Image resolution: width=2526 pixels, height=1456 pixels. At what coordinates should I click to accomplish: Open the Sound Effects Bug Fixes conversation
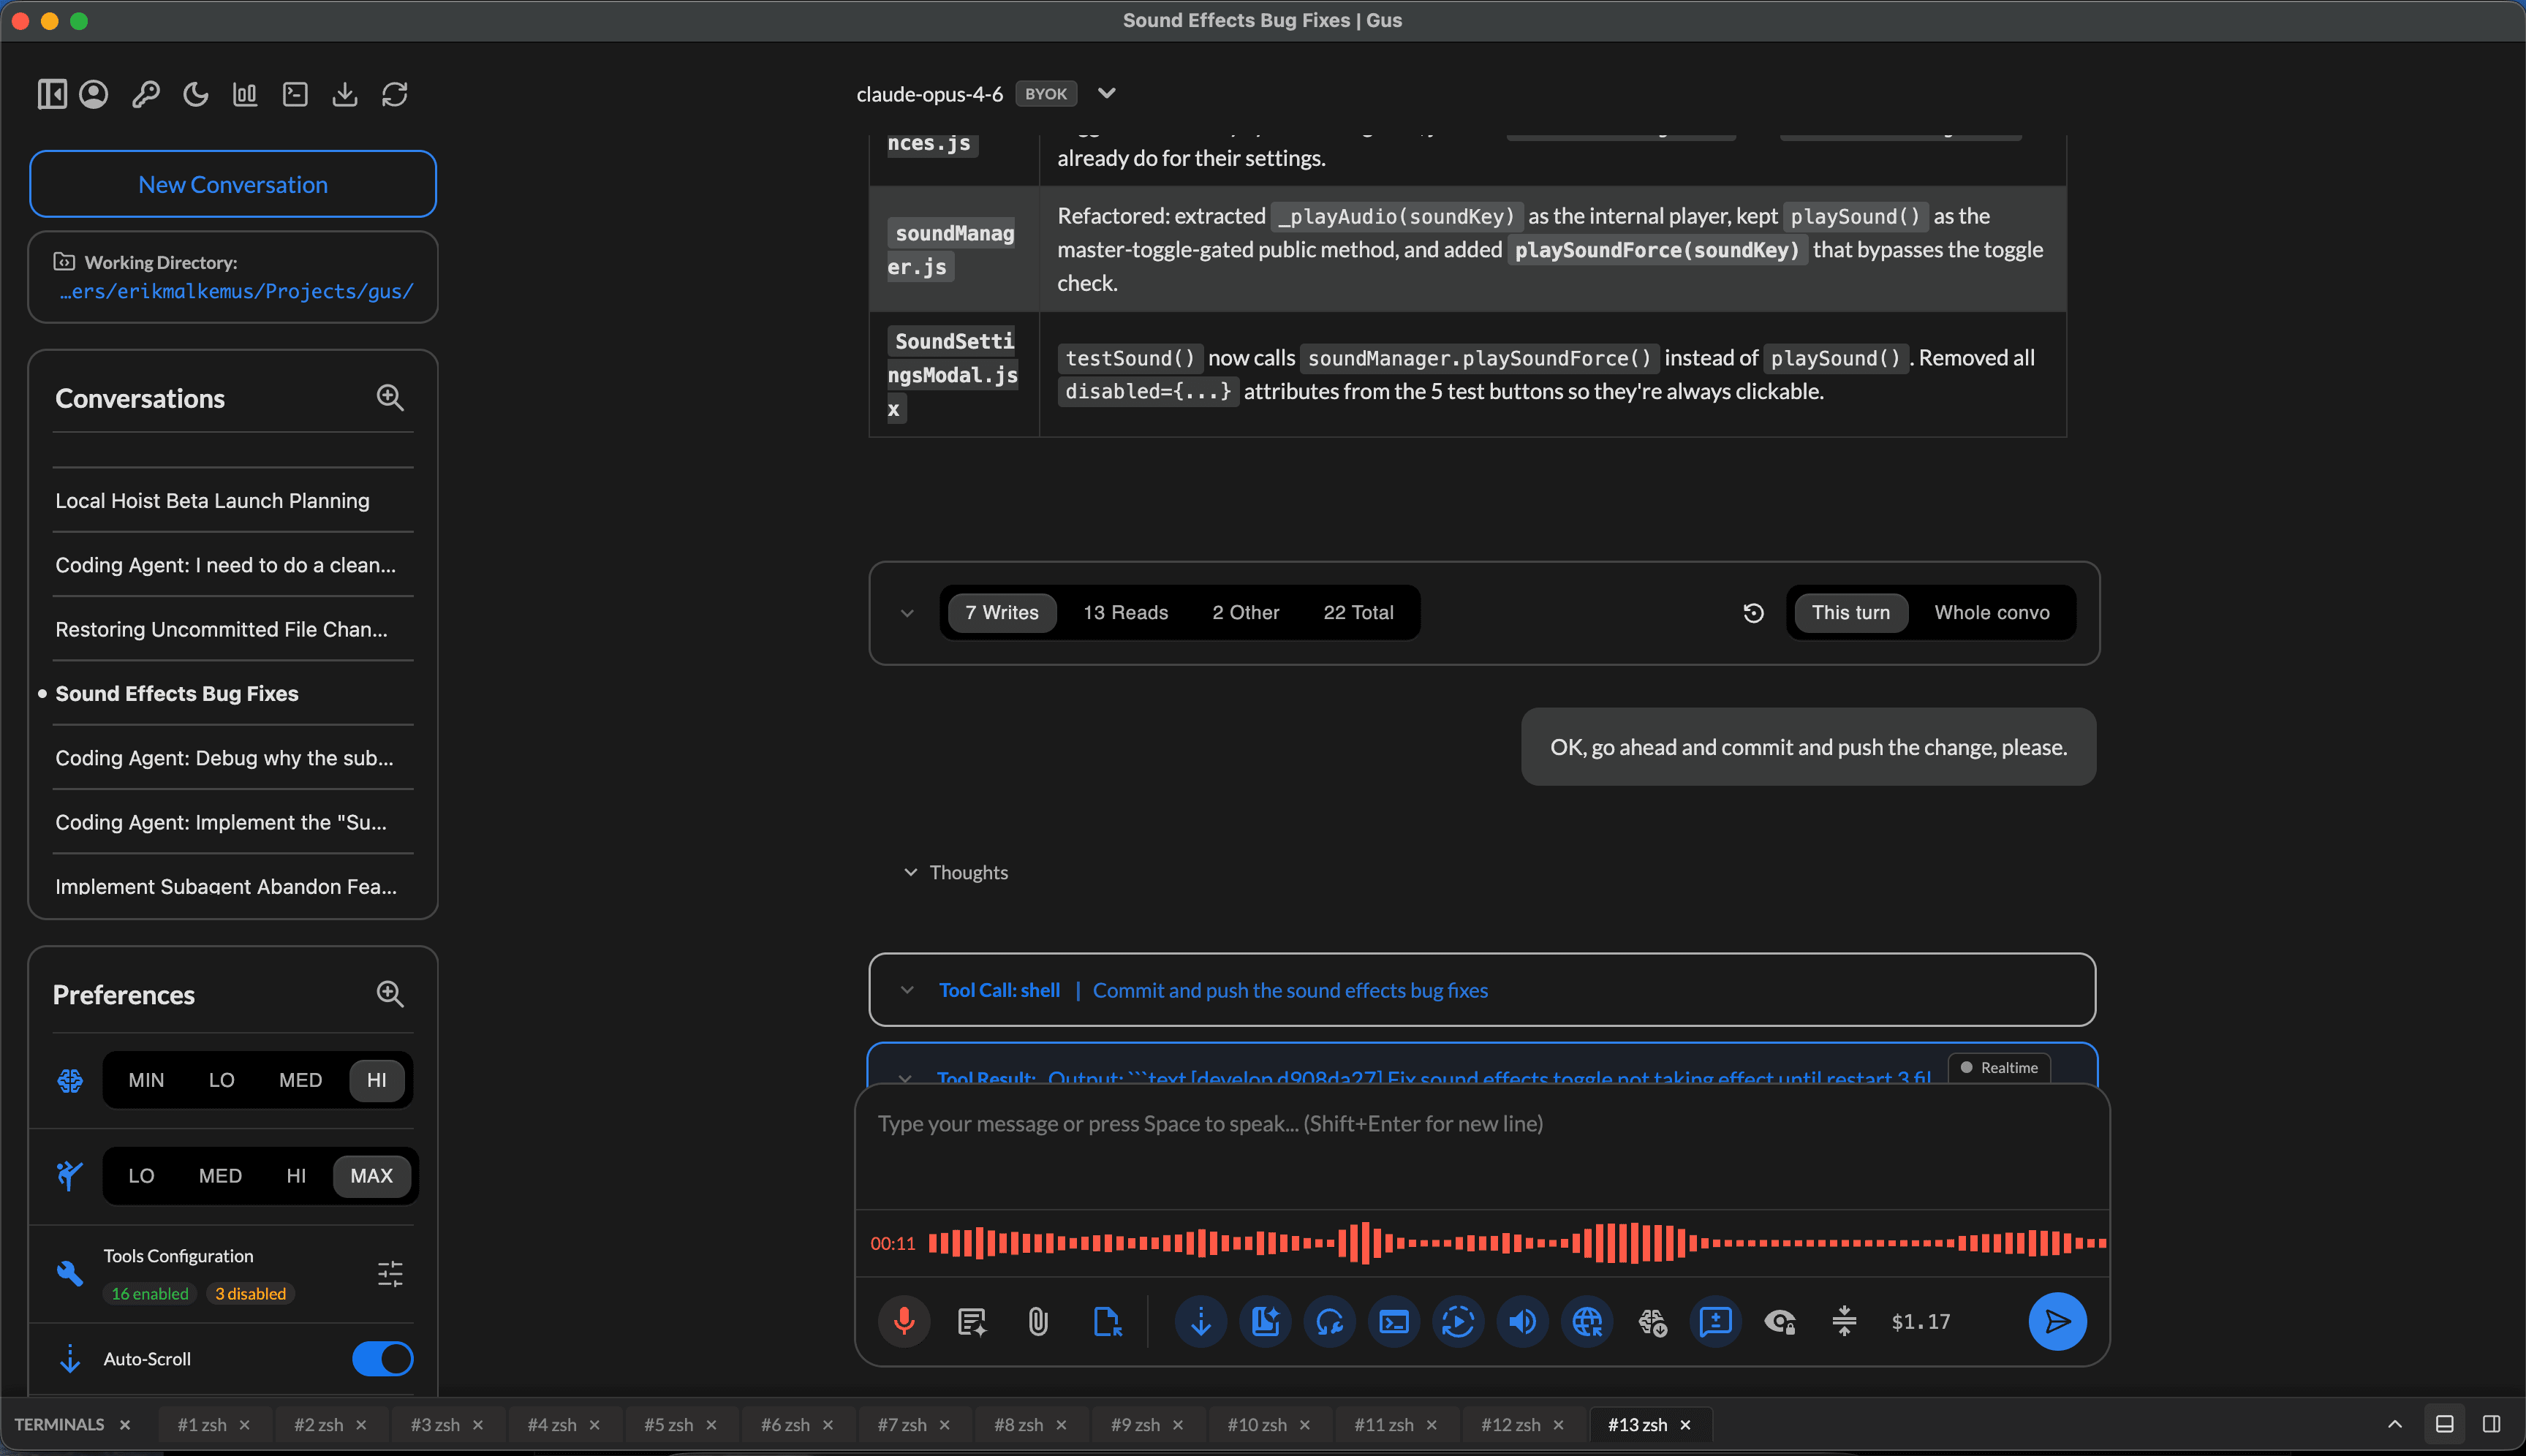coord(177,693)
